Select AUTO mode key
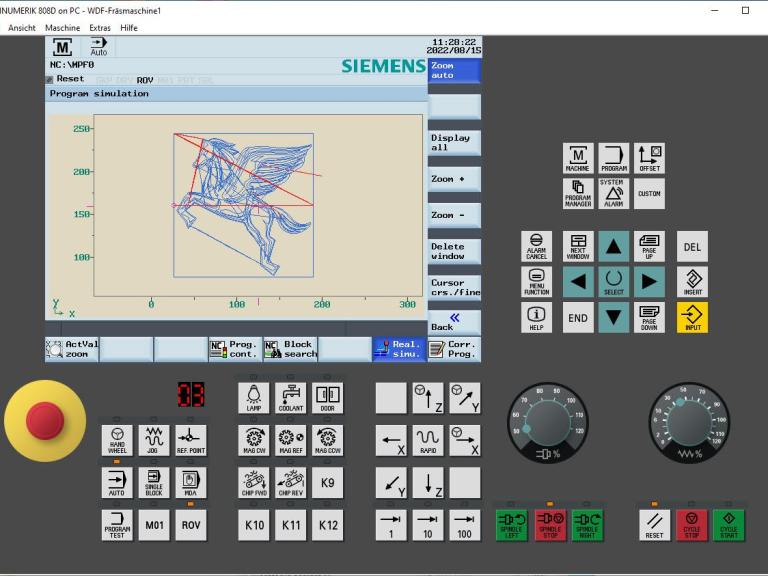This screenshot has height=576, width=768. [117, 482]
